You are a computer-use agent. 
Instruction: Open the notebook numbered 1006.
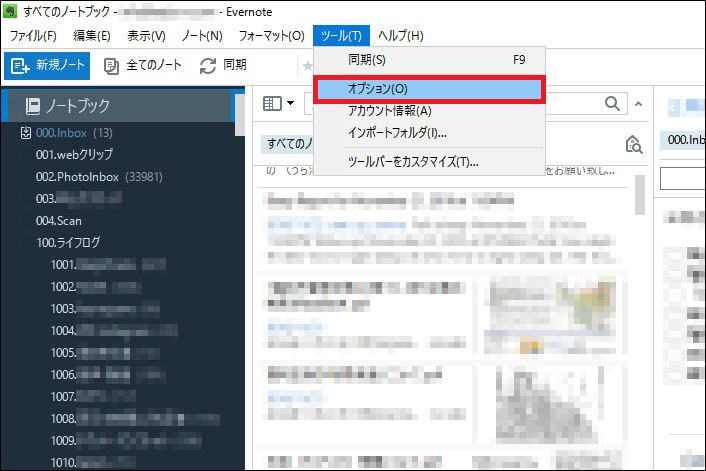pos(108,375)
